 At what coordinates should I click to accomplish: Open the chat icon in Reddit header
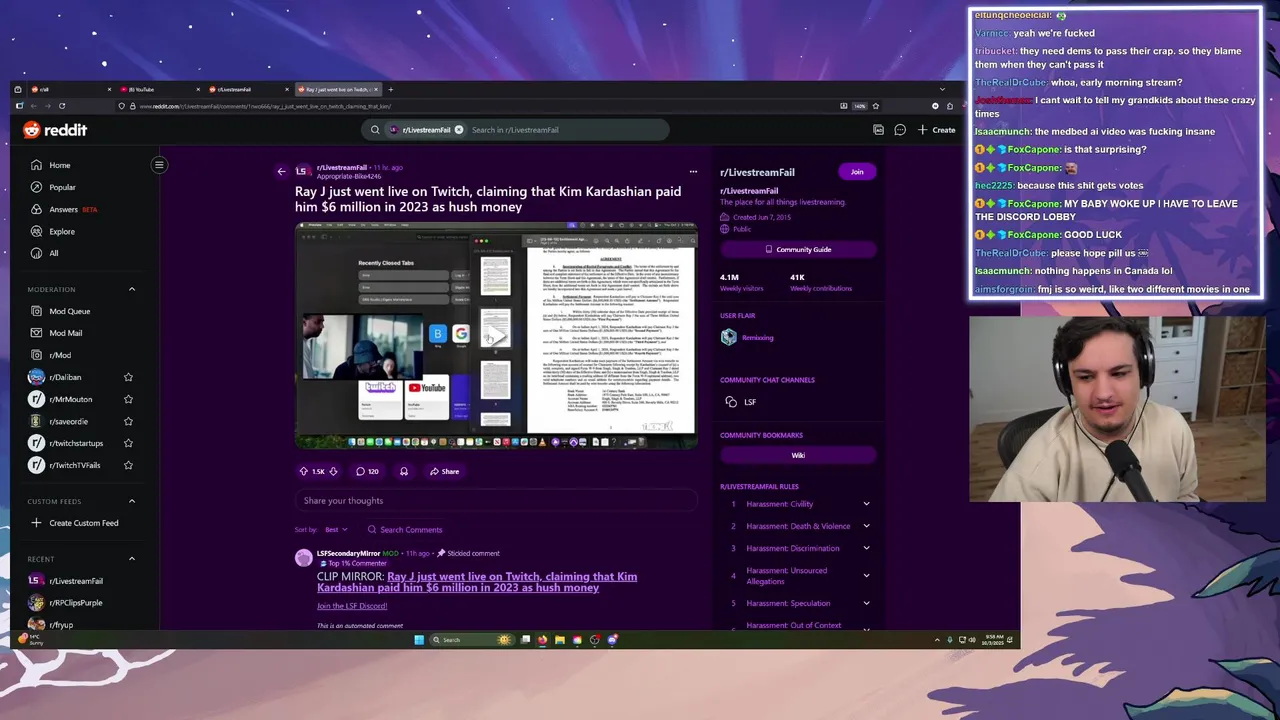[900, 130]
